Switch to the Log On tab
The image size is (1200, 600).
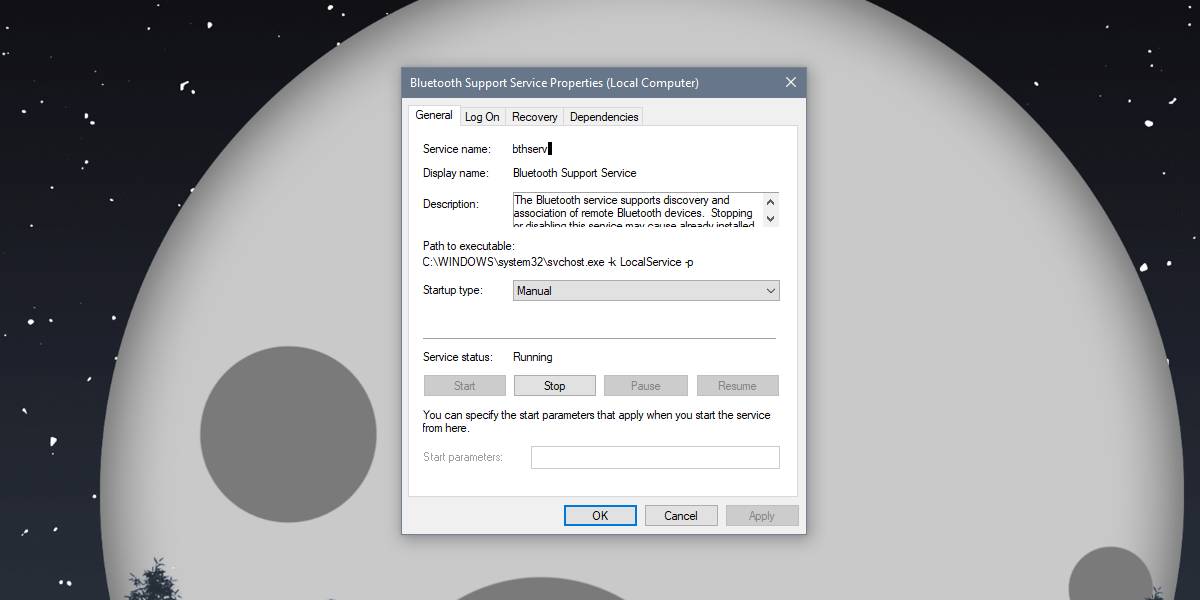point(482,116)
